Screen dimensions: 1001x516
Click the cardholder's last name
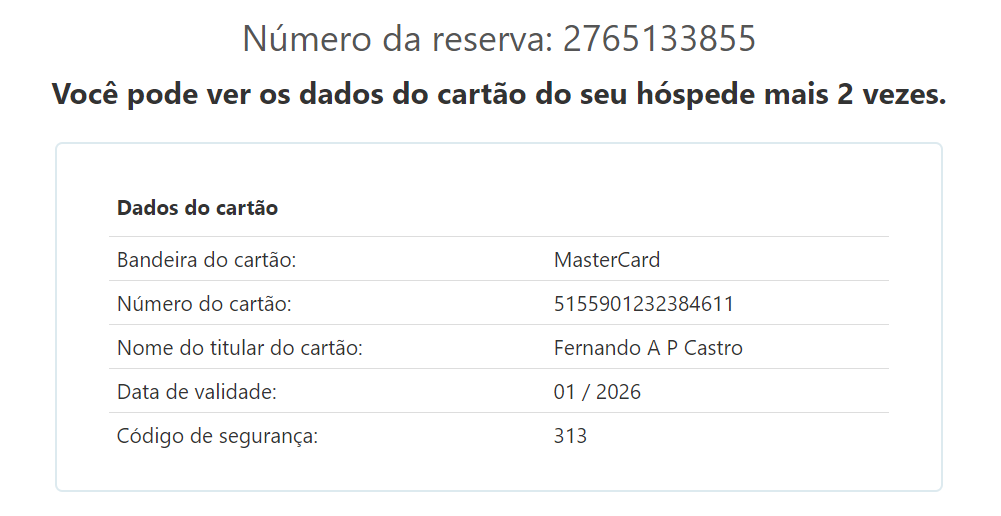(713, 348)
